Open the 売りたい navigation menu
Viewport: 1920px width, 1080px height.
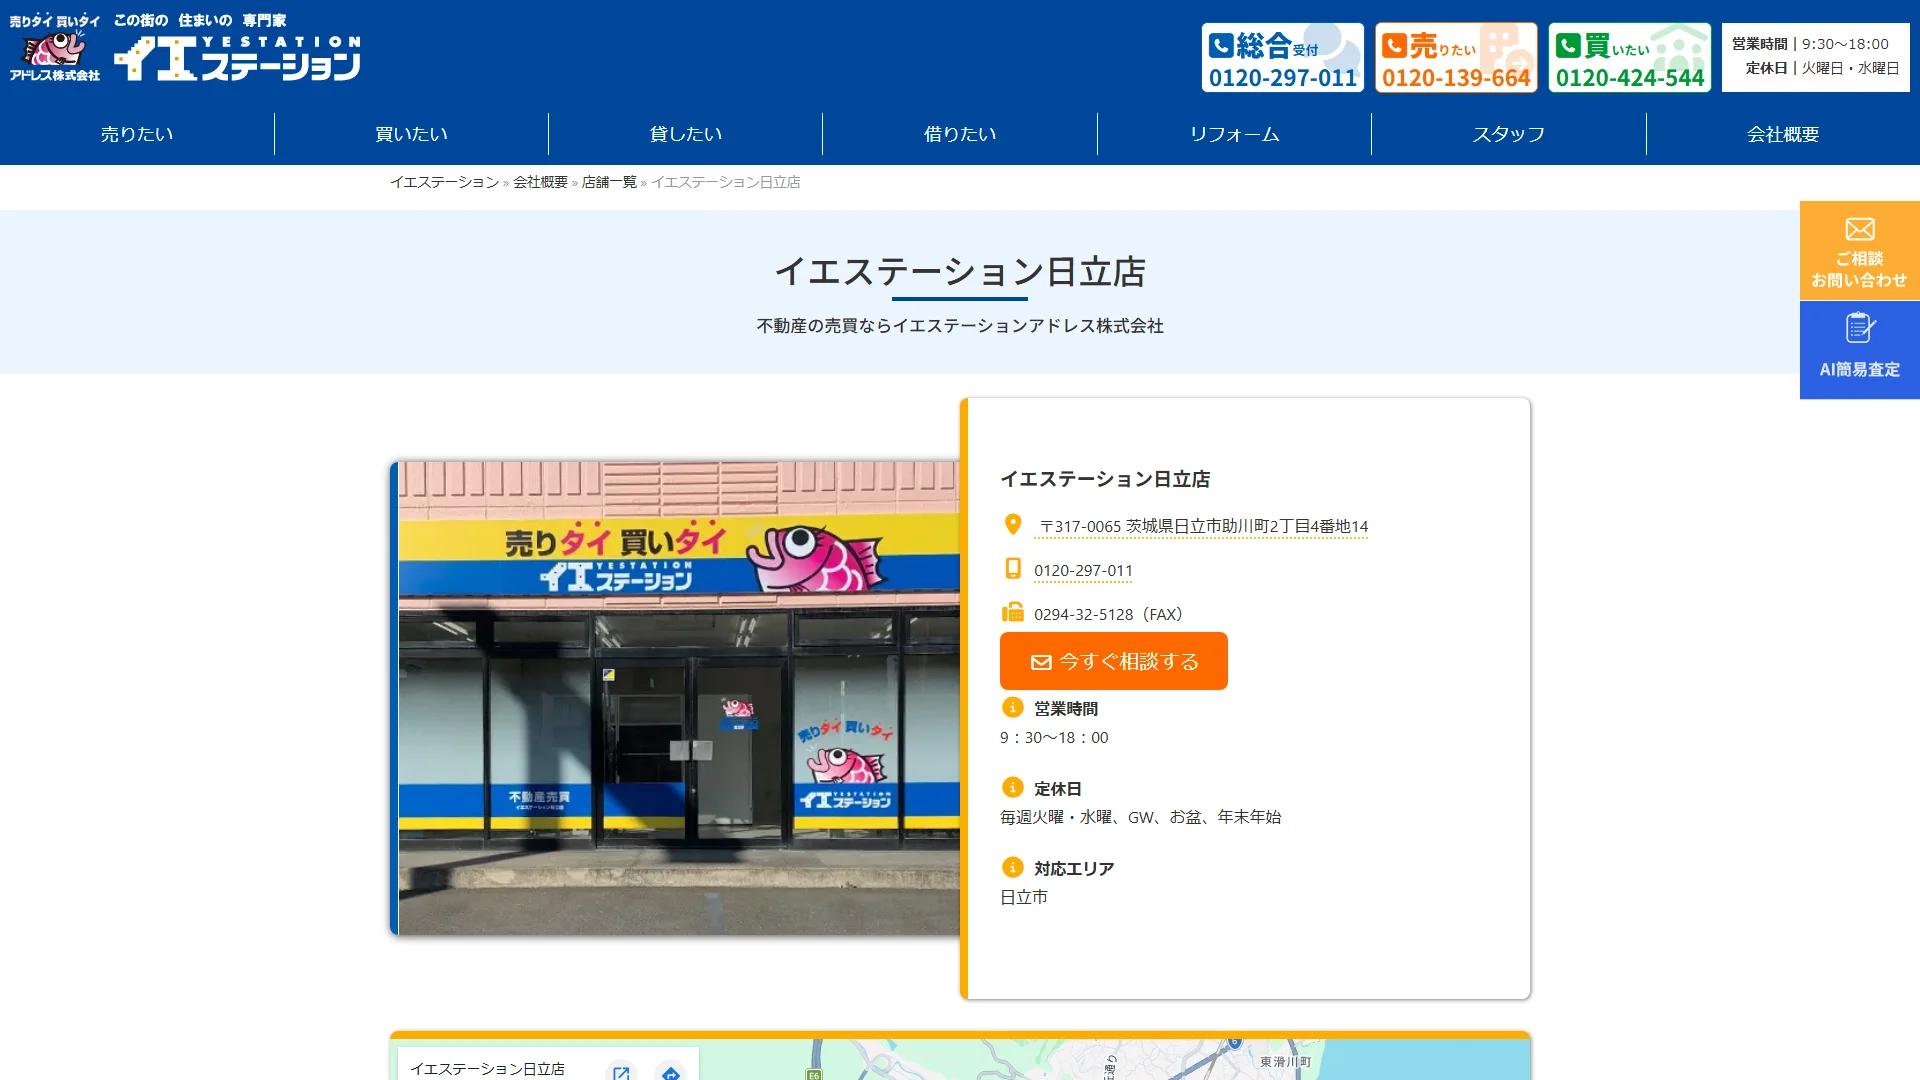(137, 134)
